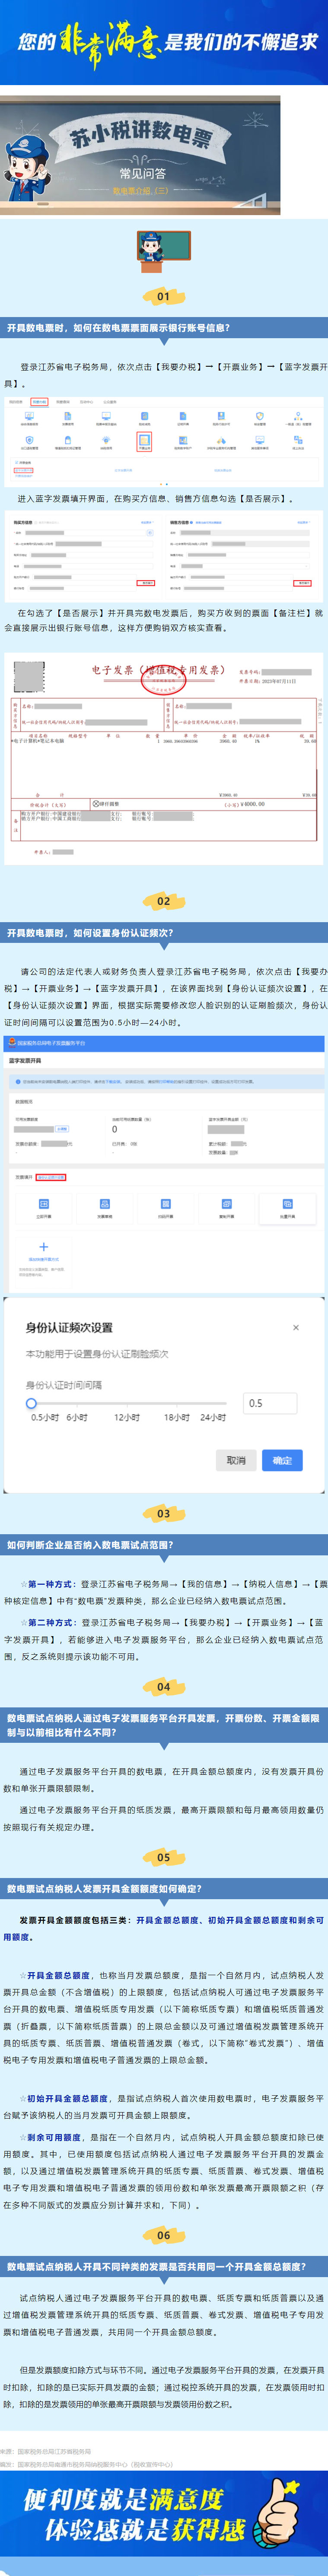The width and height of the screenshot is (328, 2576).
Task: Check buyer's 是否展示 checkbox in red box
Action: click(x=147, y=582)
